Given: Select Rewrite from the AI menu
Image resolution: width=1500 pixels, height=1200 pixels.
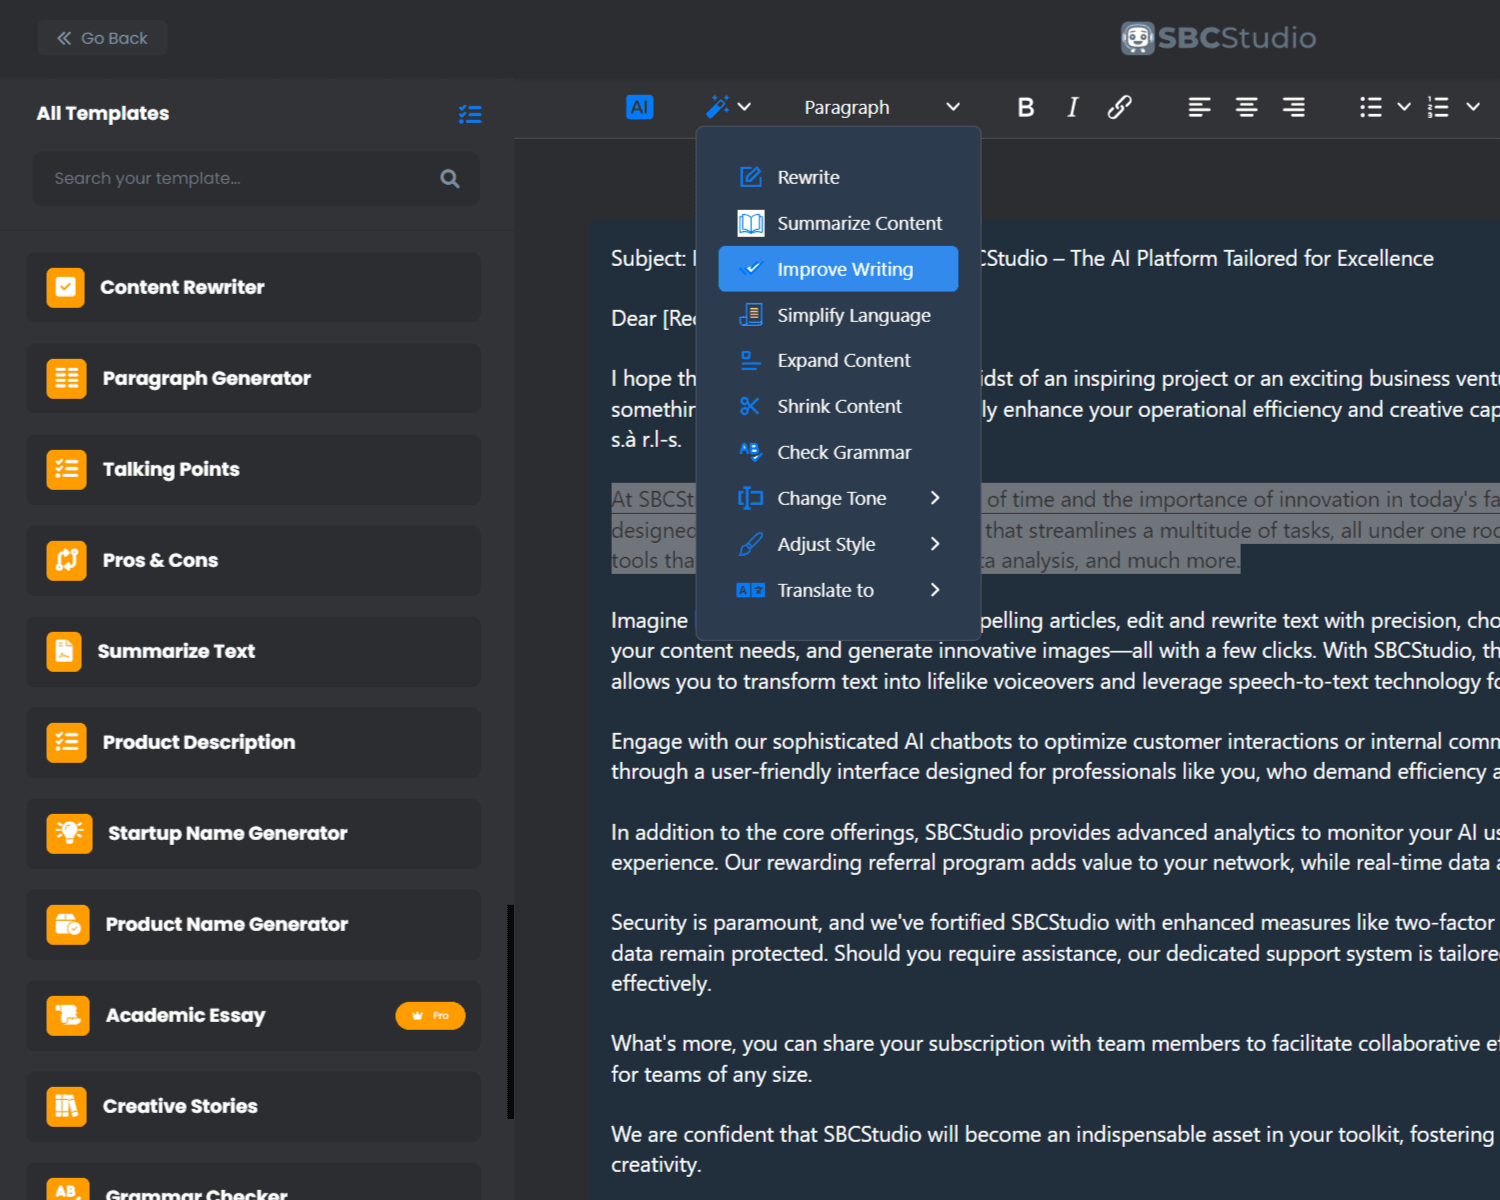Looking at the screenshot, I should [838, 177].
